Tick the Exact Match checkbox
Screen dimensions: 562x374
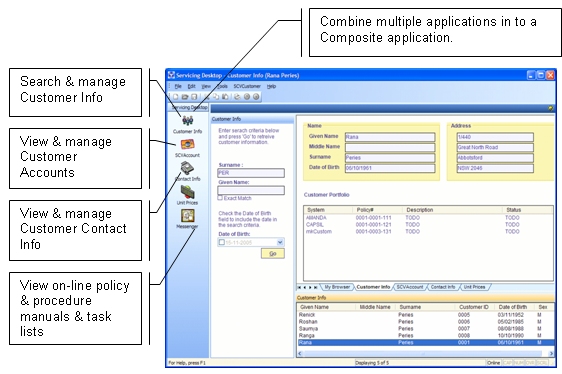click(220, 198)
